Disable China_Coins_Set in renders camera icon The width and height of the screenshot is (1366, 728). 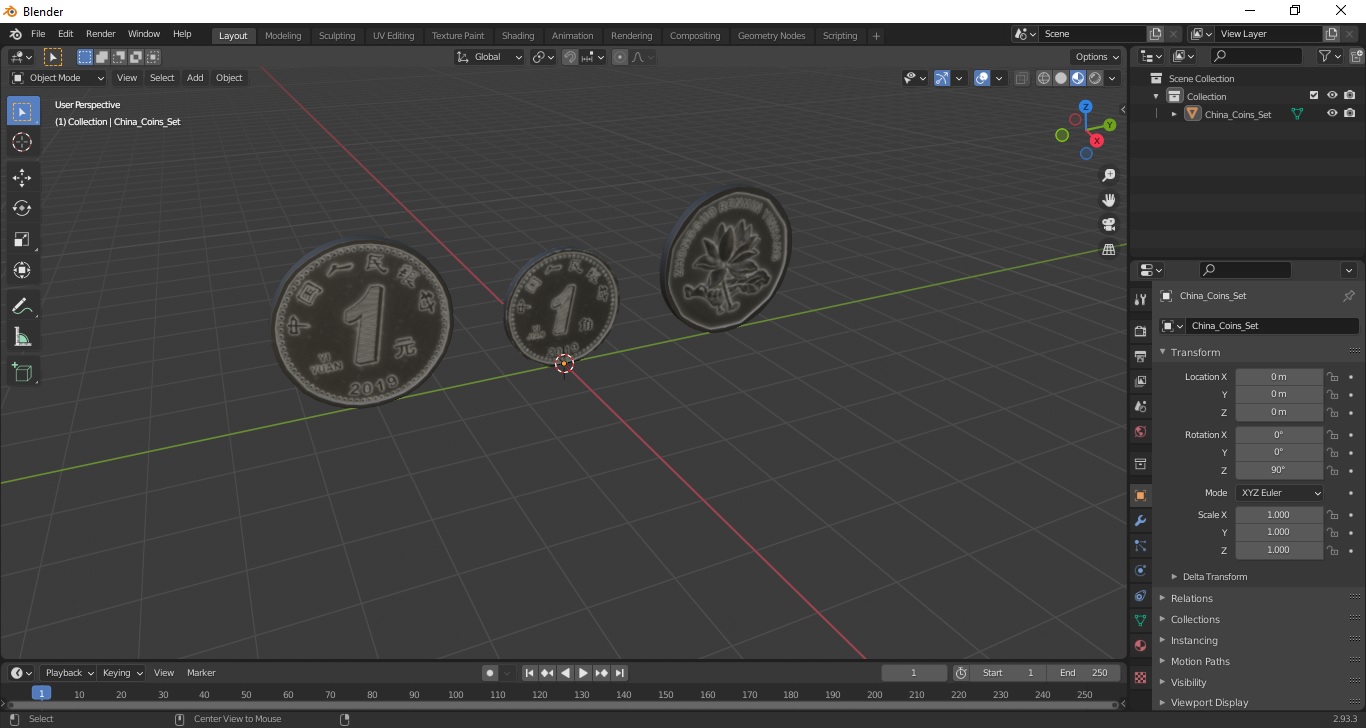pos(1350,114)
